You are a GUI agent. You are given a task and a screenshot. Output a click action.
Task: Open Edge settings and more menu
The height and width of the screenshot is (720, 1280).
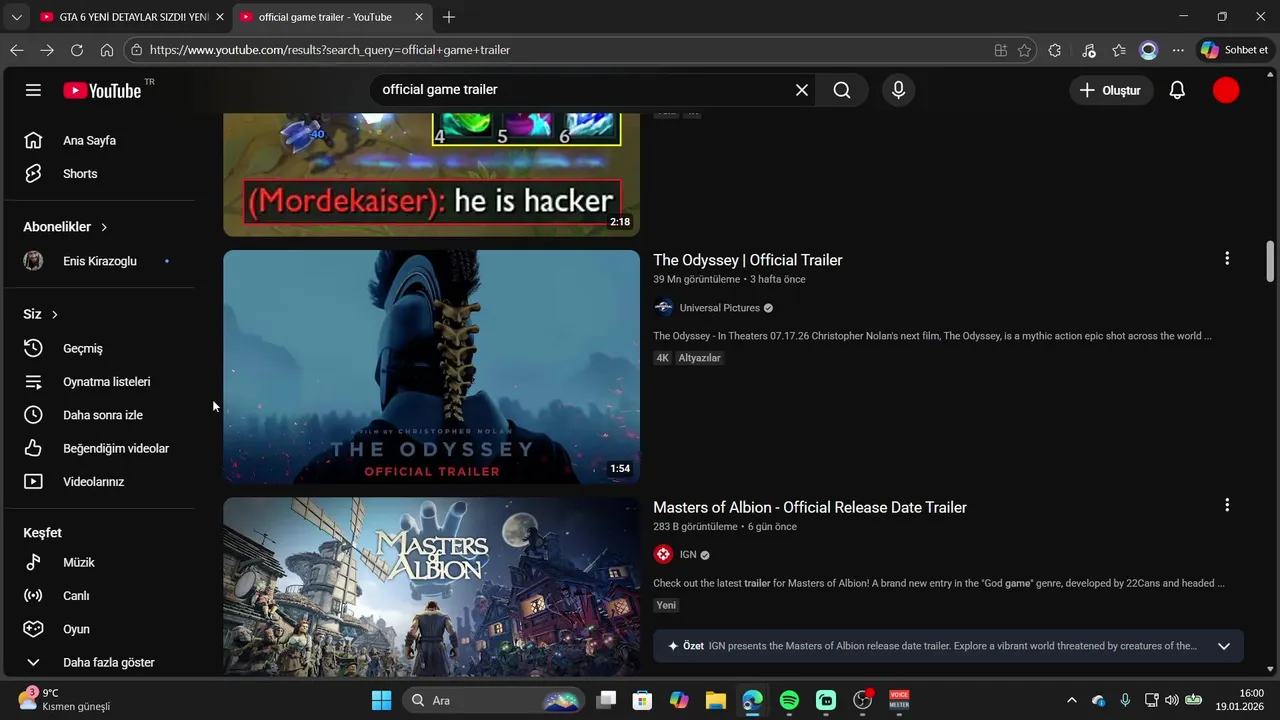point(1178,50)
